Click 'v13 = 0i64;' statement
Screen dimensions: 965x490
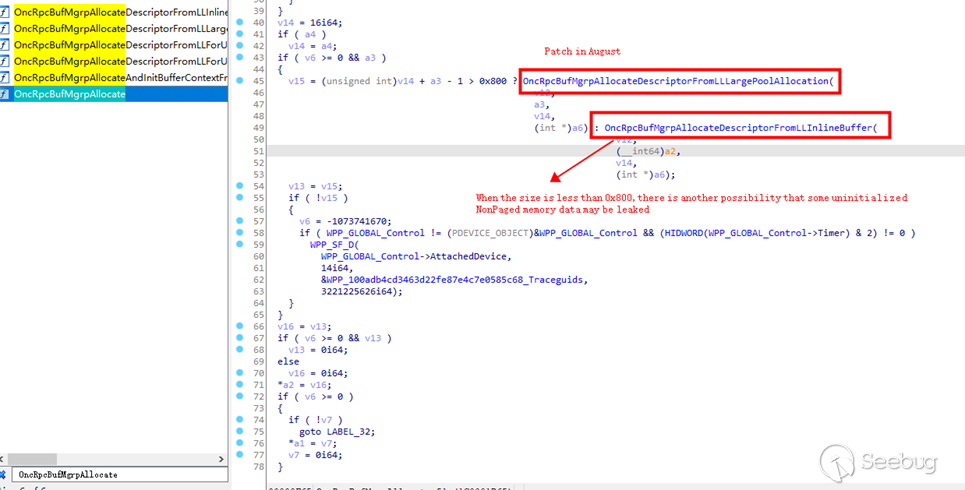point(318,350)
